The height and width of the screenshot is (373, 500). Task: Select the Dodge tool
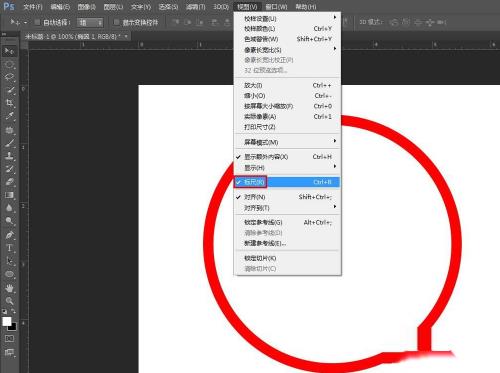(x=9, y=221)
